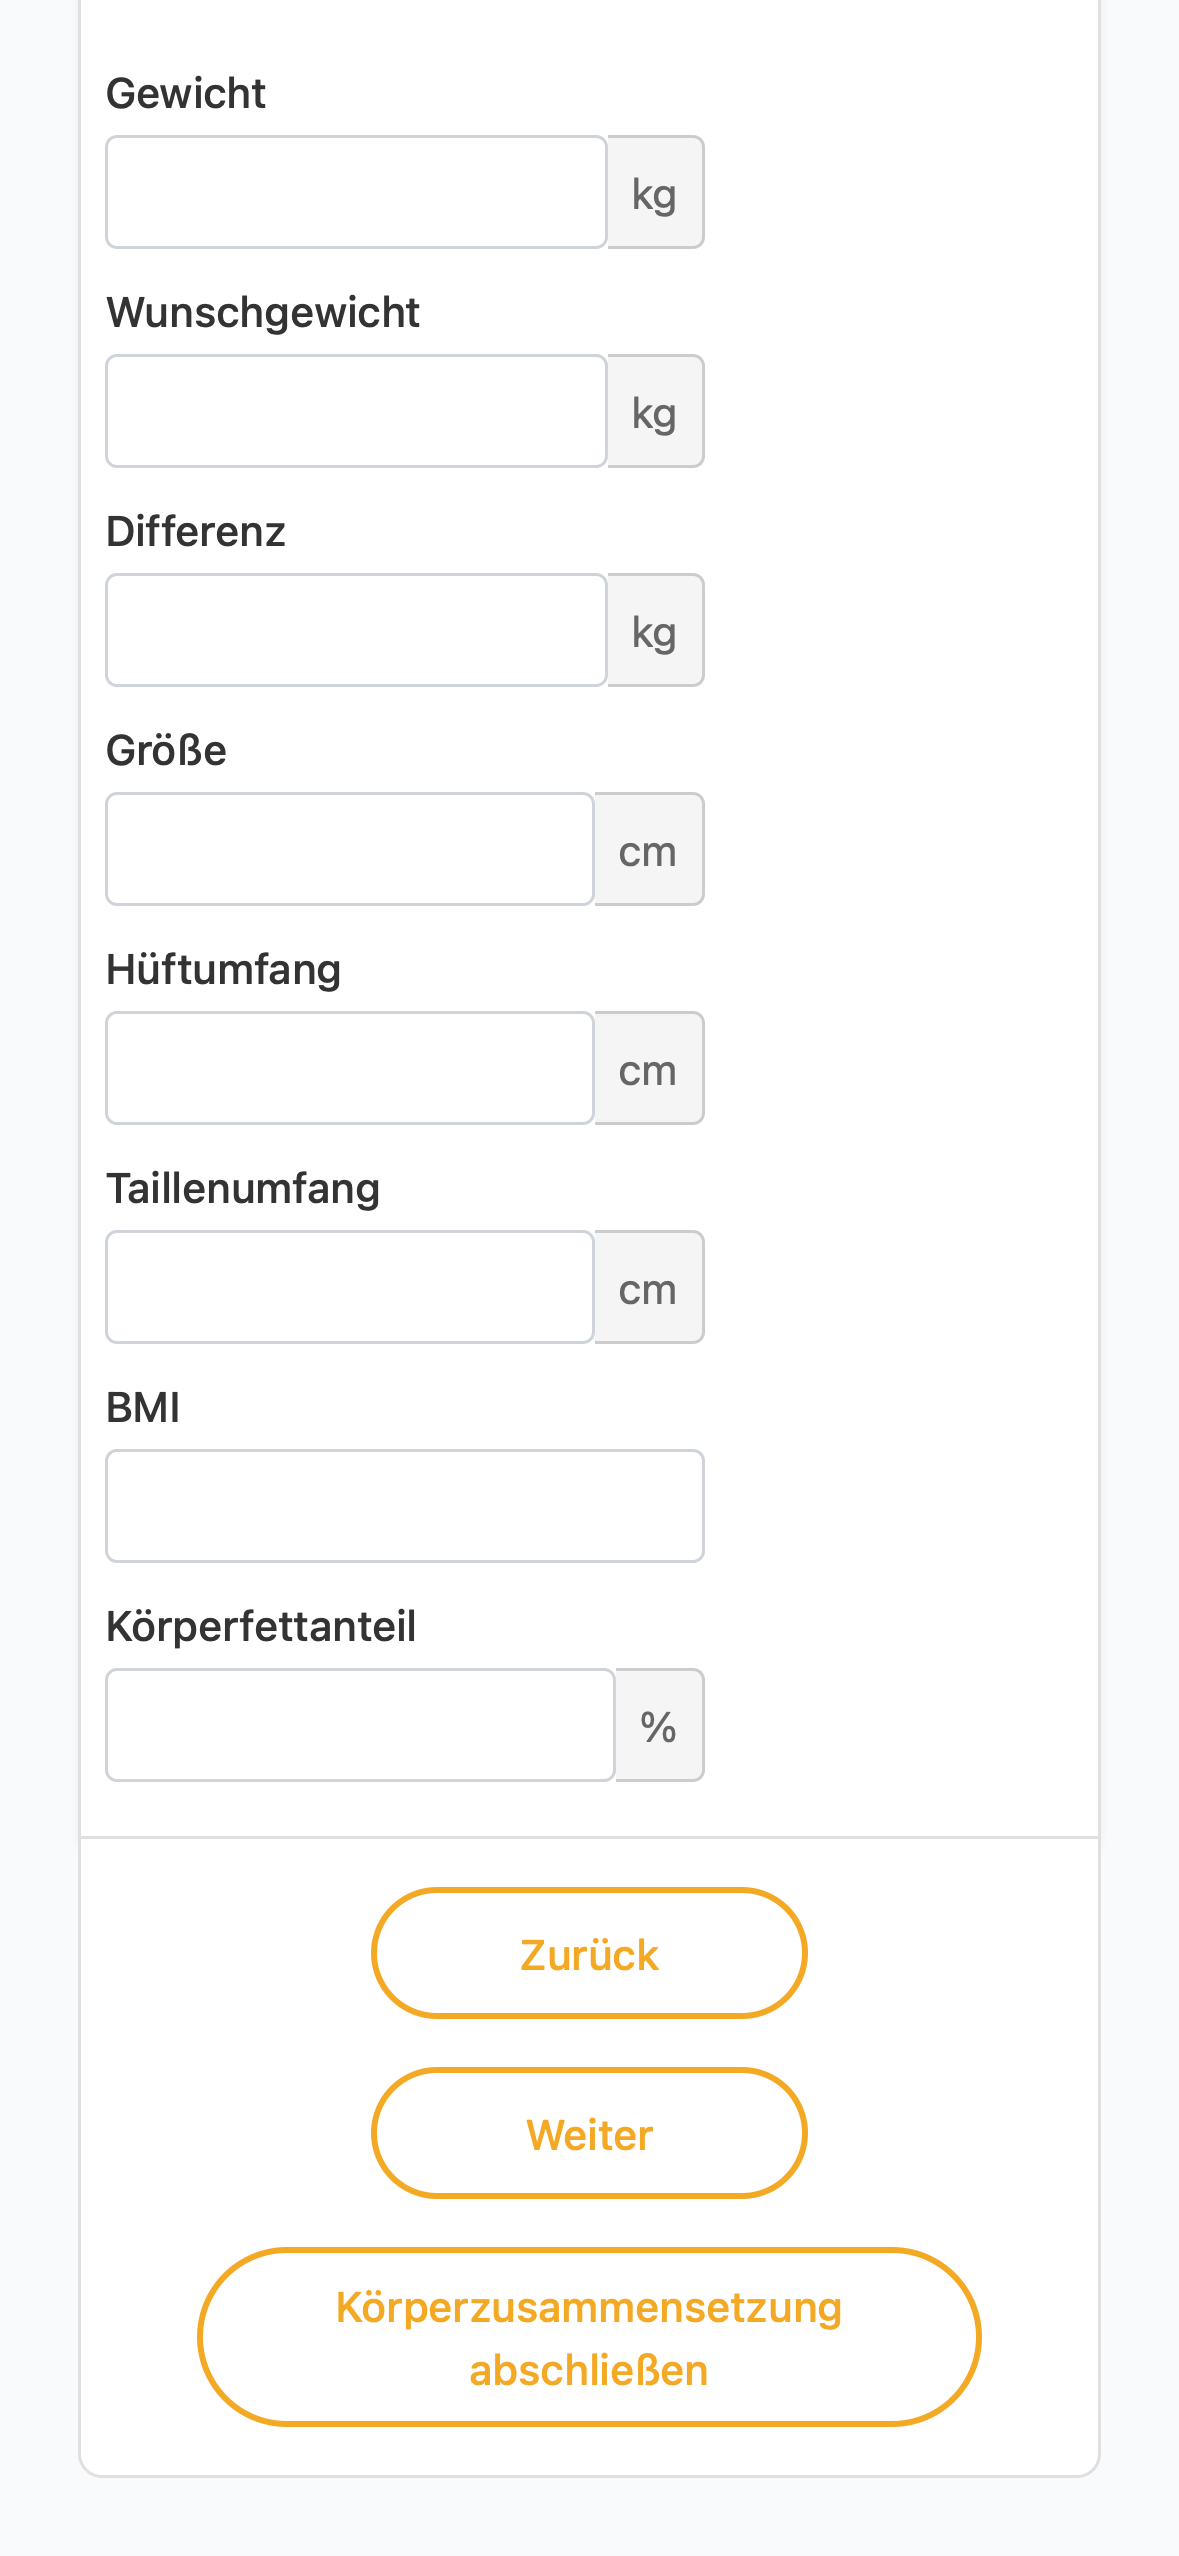
Task: Click Körperzusammensetzung abschließen button
Action: click(589, 2337)
